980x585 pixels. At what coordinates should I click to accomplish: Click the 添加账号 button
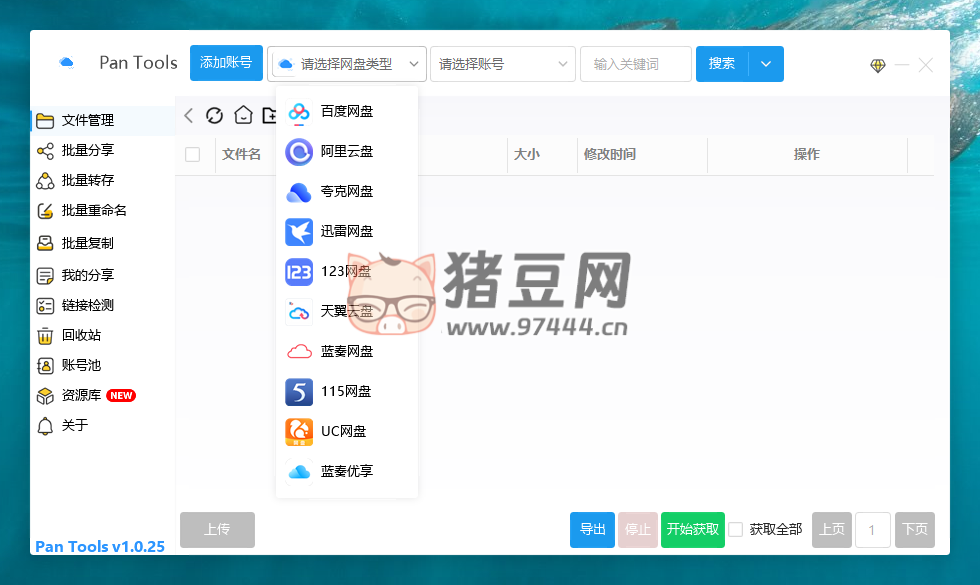226,63
